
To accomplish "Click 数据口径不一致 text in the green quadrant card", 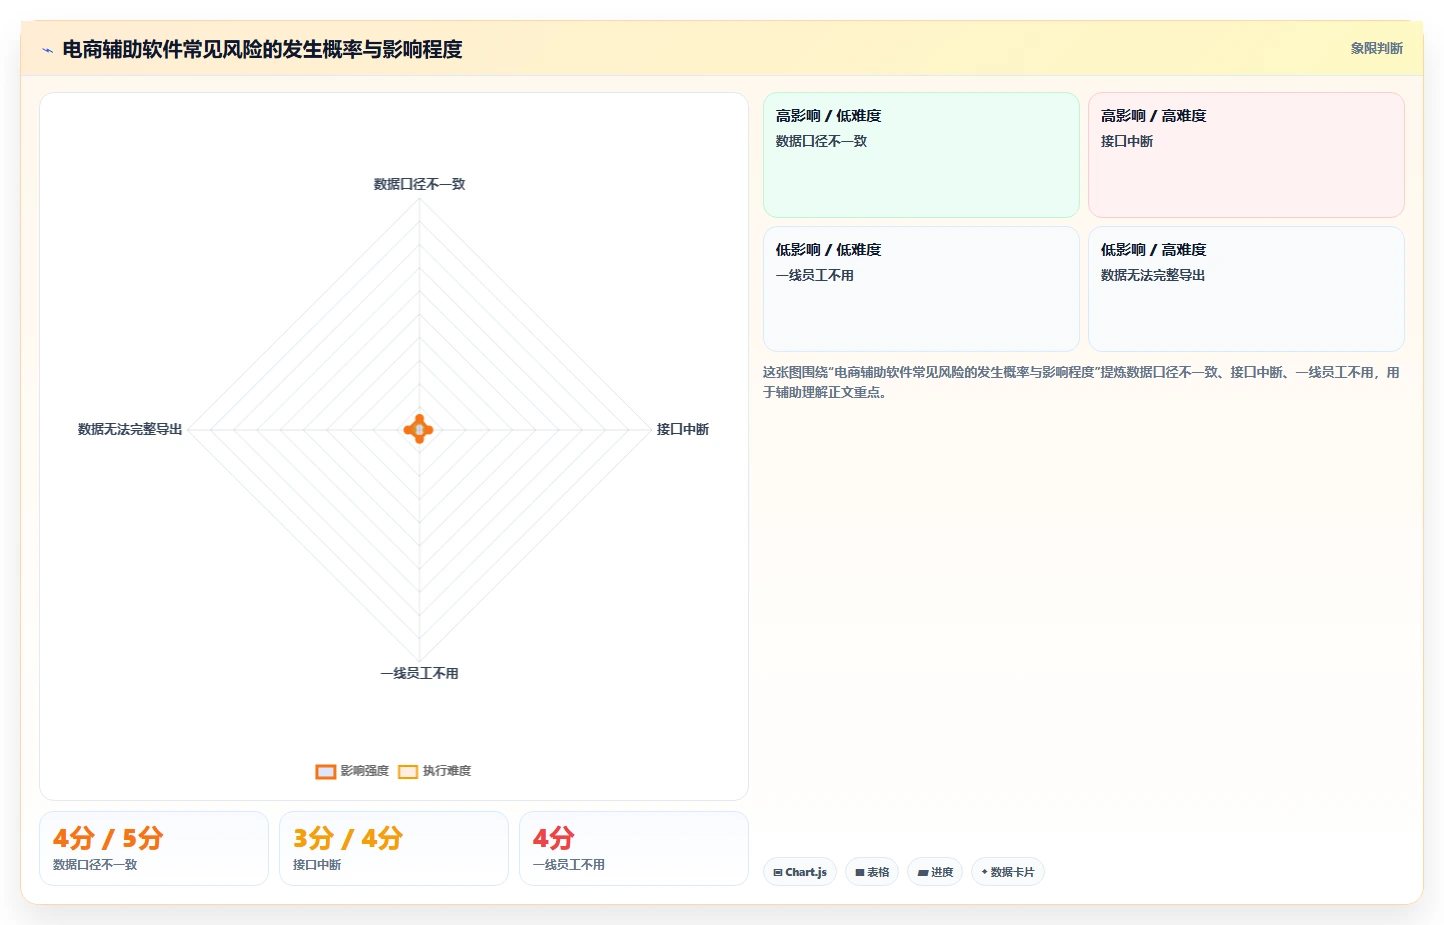I will [821, 141].
